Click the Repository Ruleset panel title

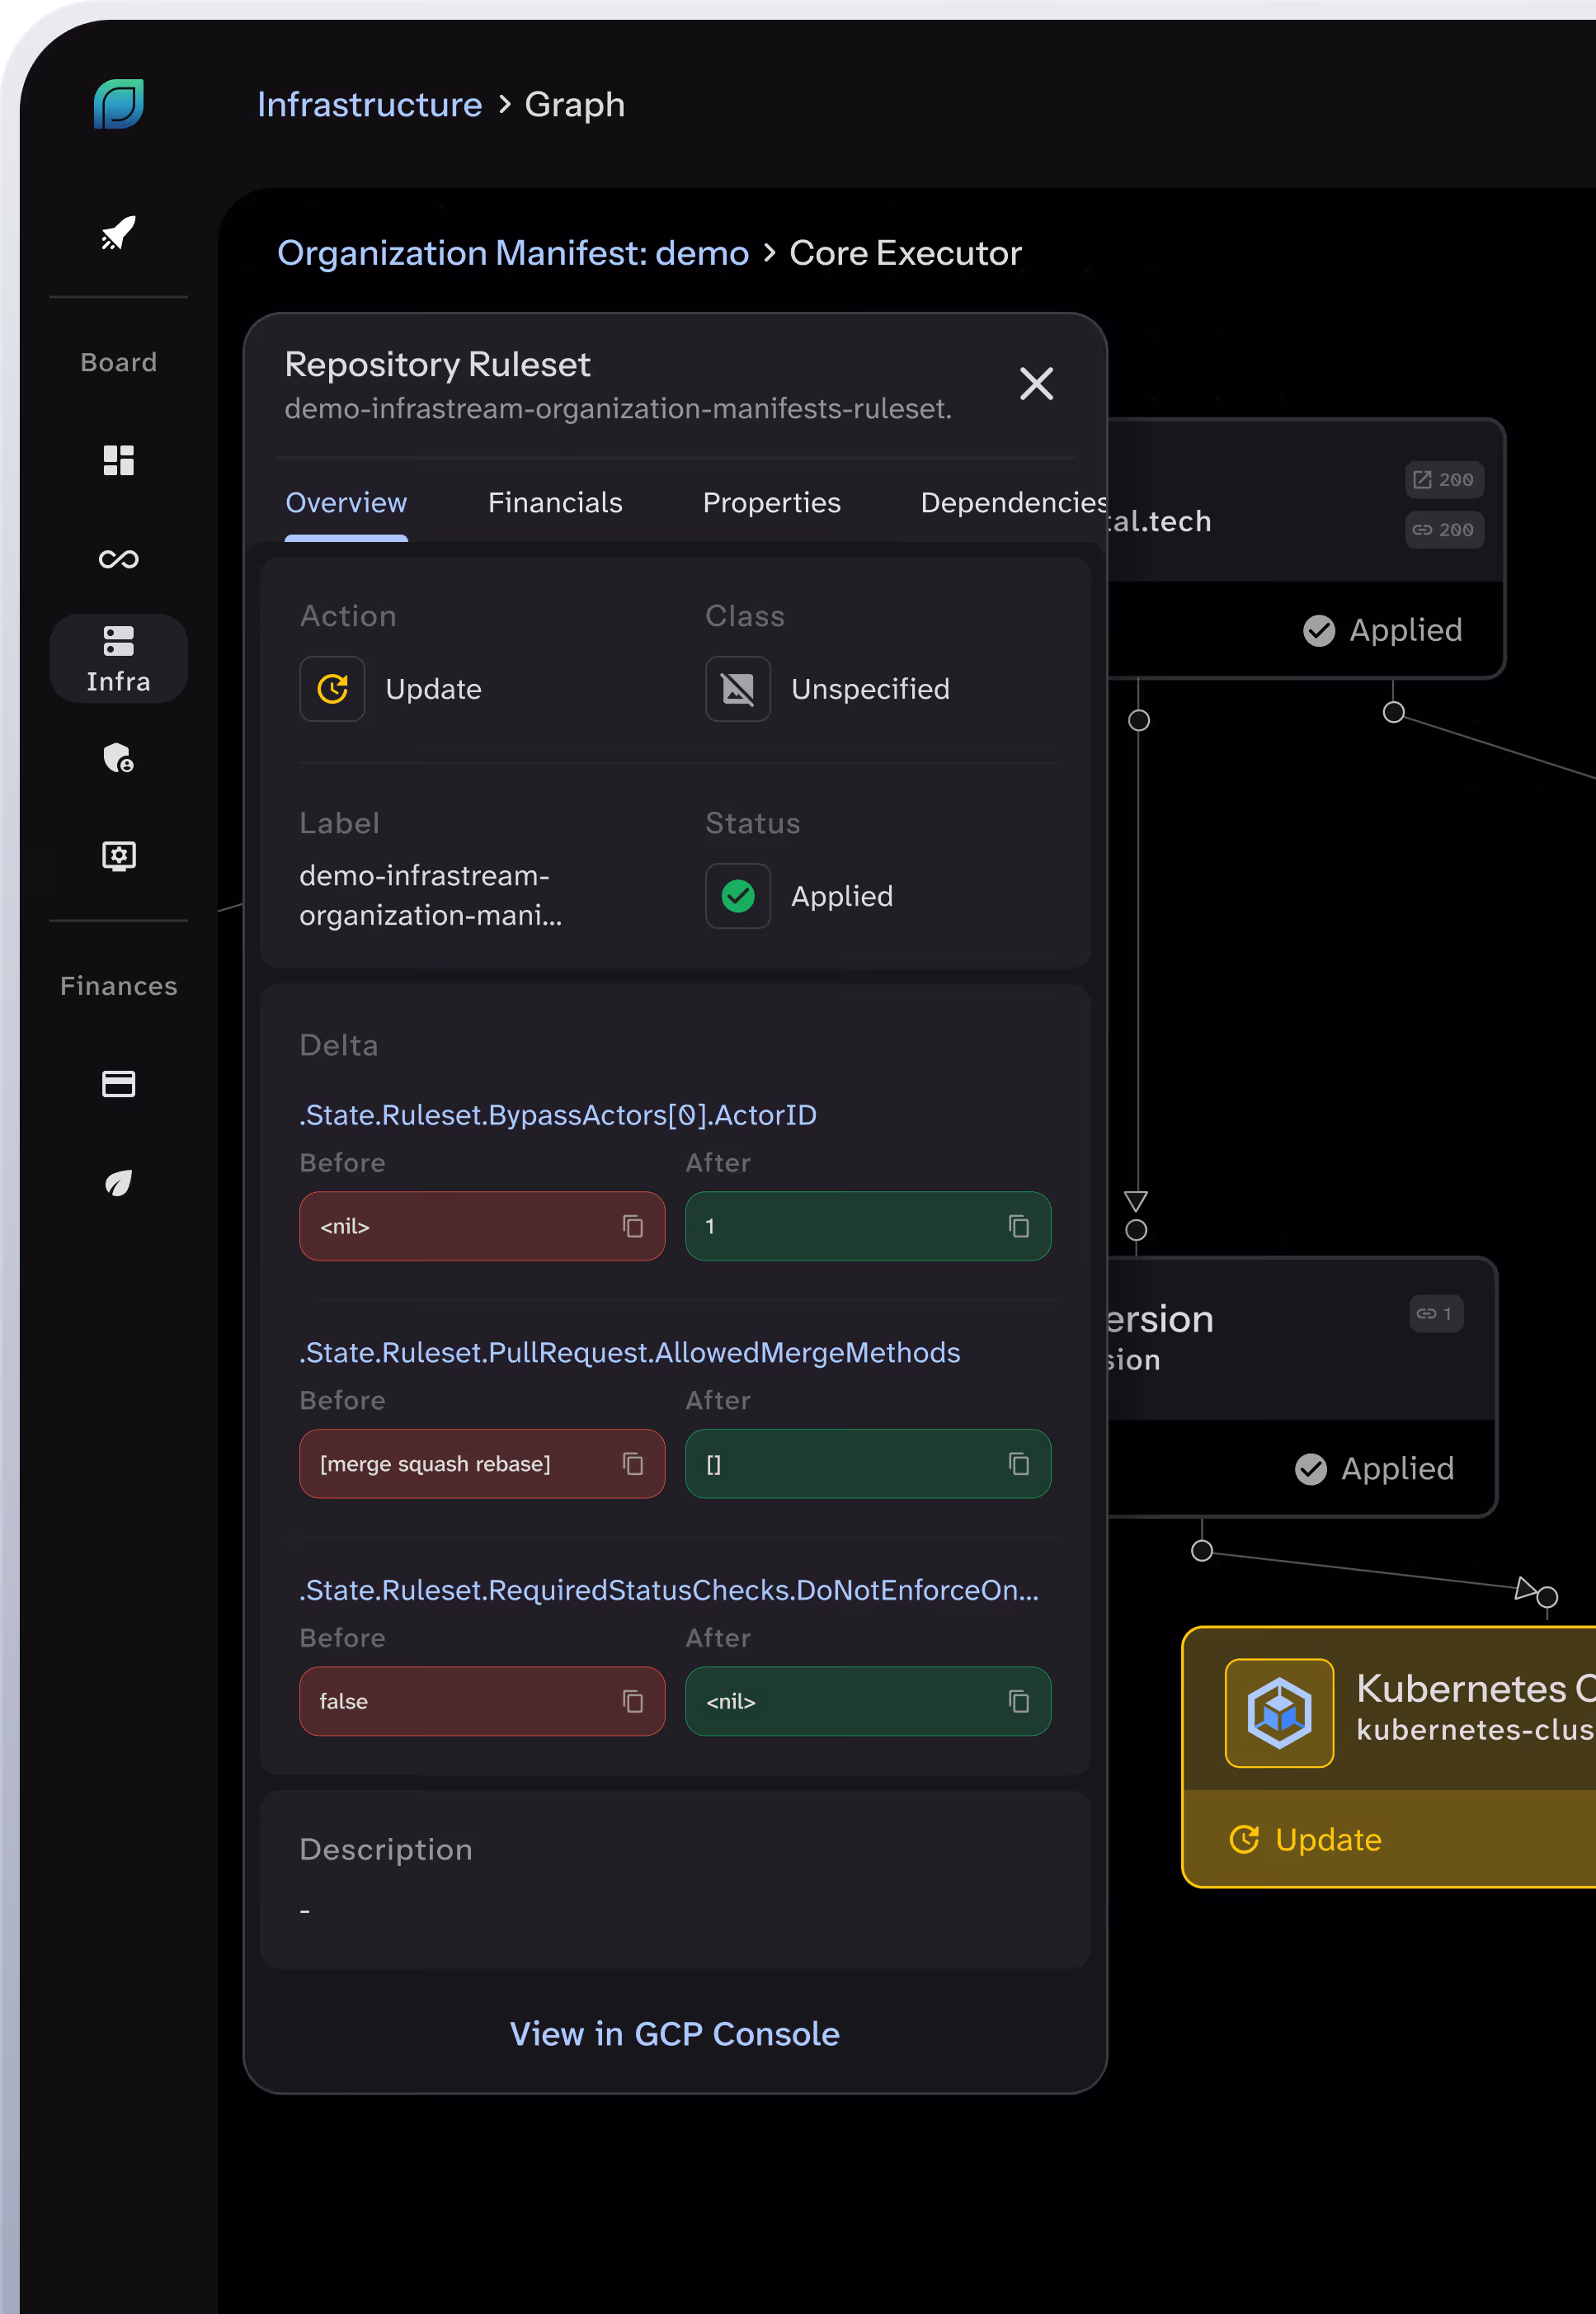pos(437,365)
